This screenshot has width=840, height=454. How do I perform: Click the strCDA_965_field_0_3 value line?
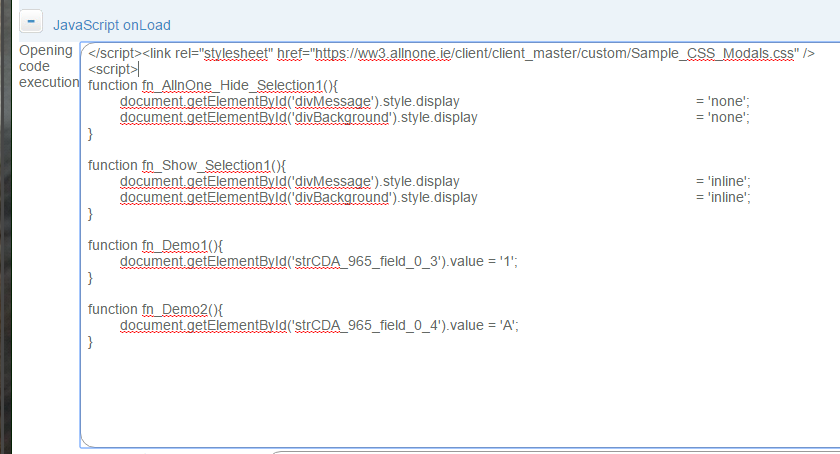(x=319, y=262)
